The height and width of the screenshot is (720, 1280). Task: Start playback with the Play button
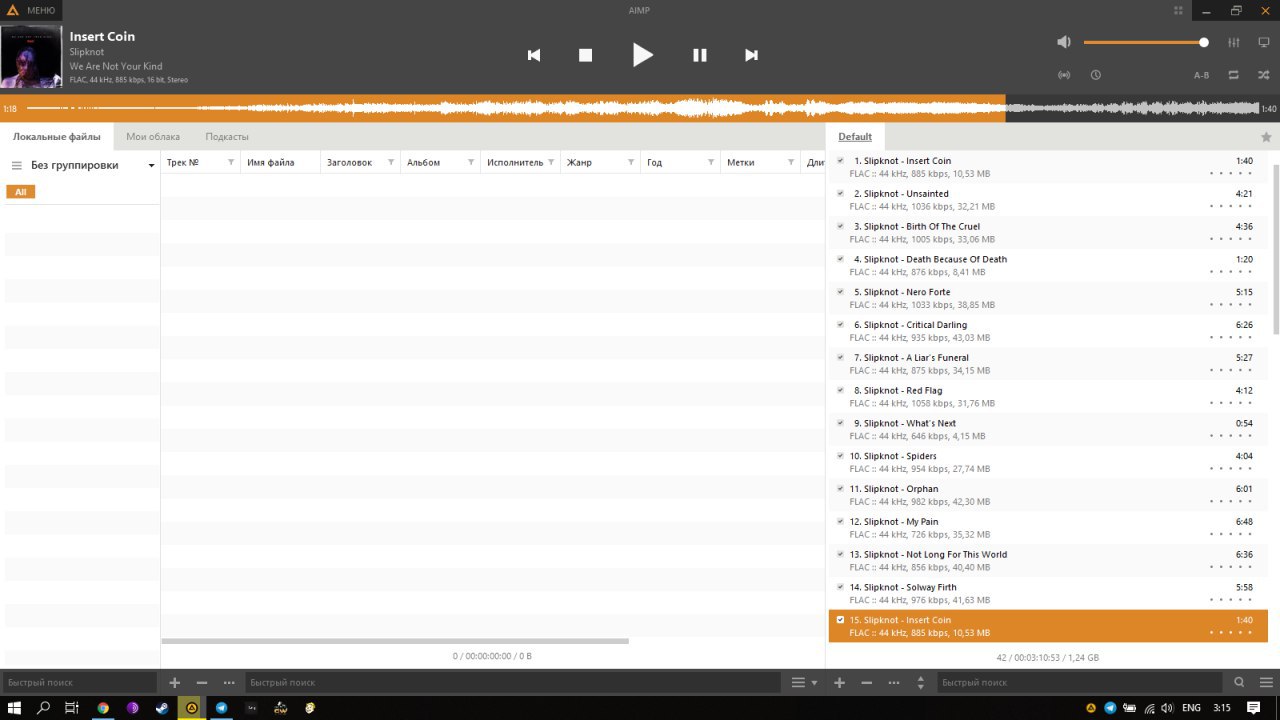point(643,55)
